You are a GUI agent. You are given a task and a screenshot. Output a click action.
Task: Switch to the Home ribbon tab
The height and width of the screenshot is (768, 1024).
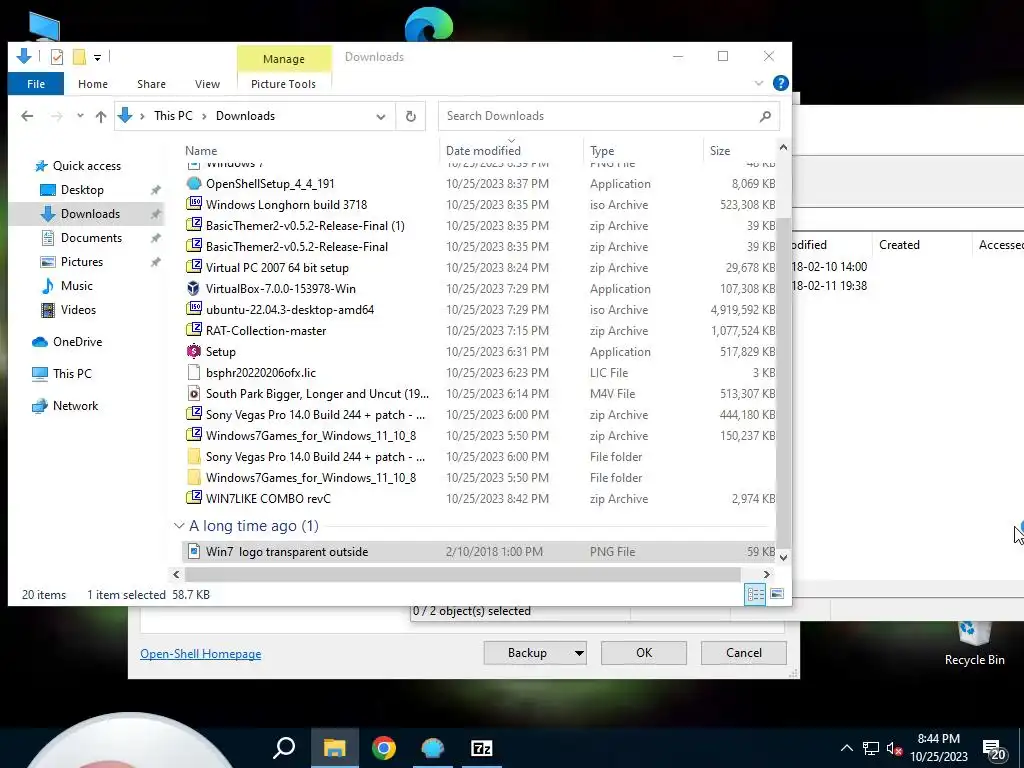coord(93,84)
